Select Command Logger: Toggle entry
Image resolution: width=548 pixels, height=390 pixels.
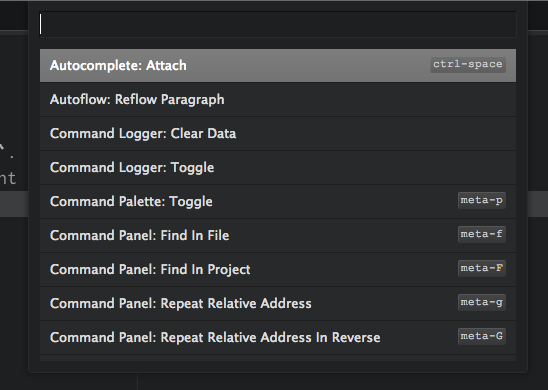click(x=278, y=167)
